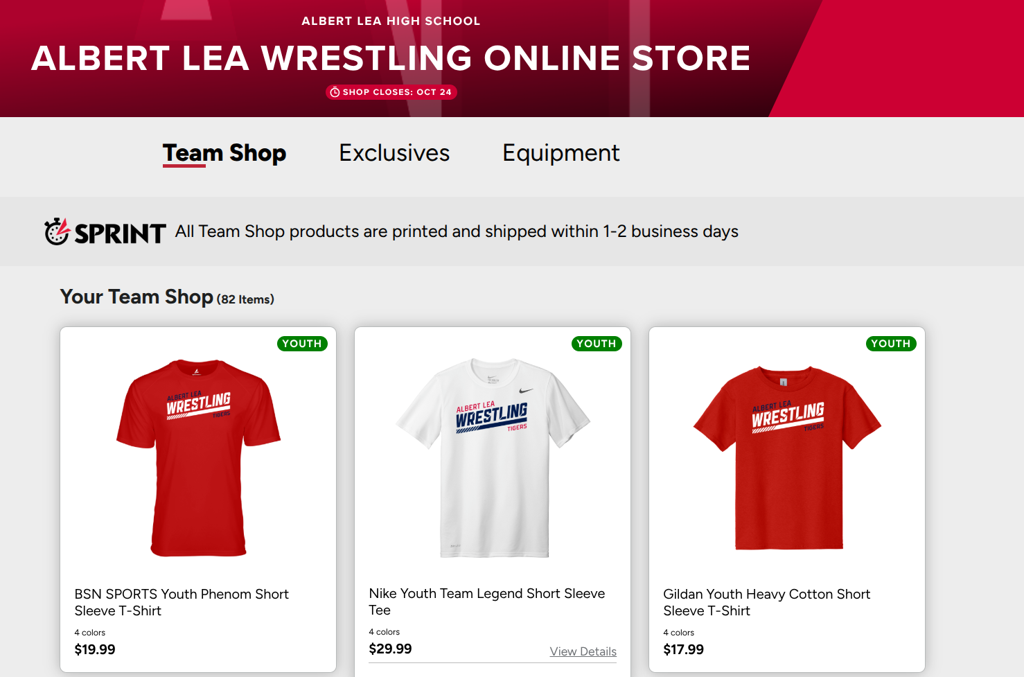Image resolution: width=1024 pixels, height=677 pixels.
Task: Click the YOUTH badge on Gildan shirt
Action: pos(890,343)
